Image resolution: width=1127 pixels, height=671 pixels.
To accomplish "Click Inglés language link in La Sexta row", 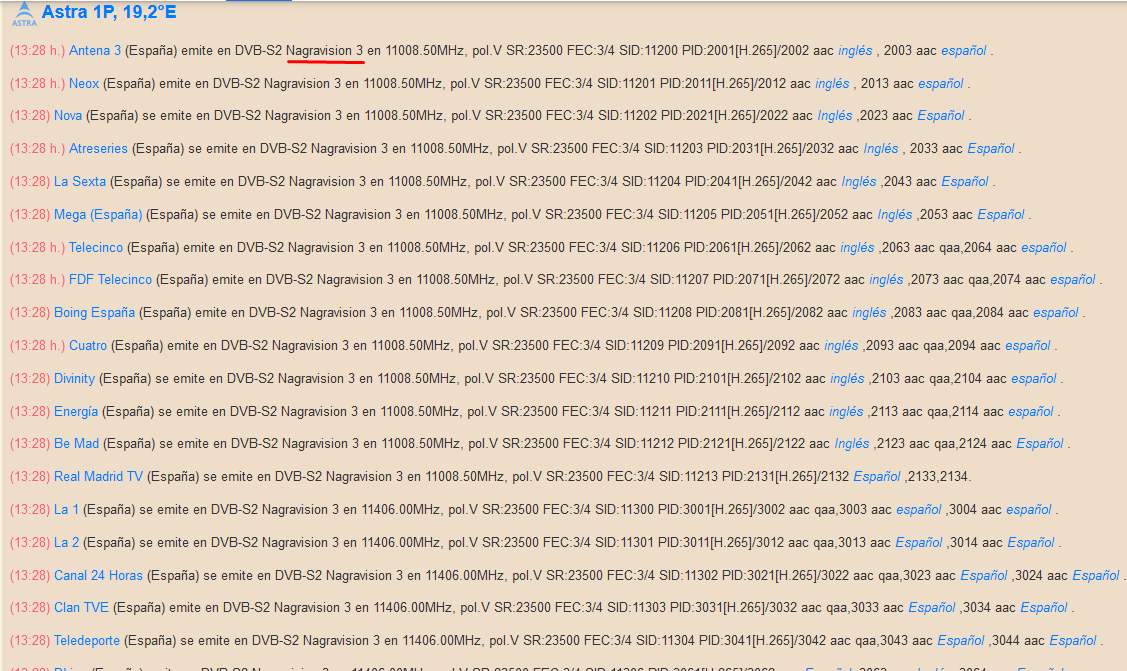I will pos(859,182).
